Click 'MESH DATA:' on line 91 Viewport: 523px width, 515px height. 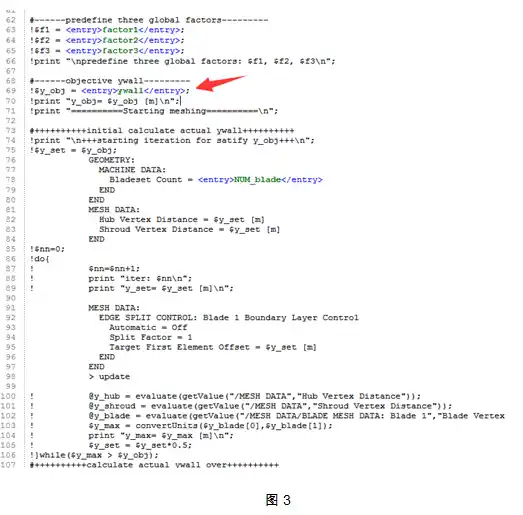click(114, 308)
